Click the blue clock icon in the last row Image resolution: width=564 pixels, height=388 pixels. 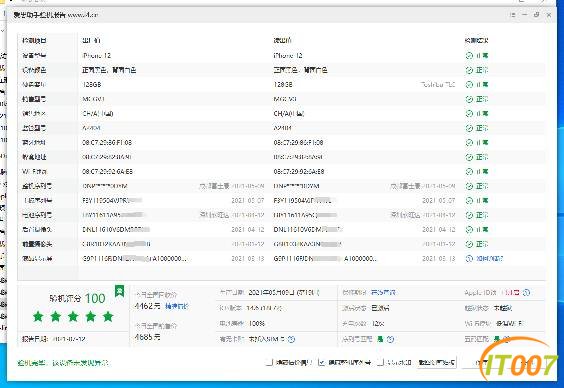[469, 259]
